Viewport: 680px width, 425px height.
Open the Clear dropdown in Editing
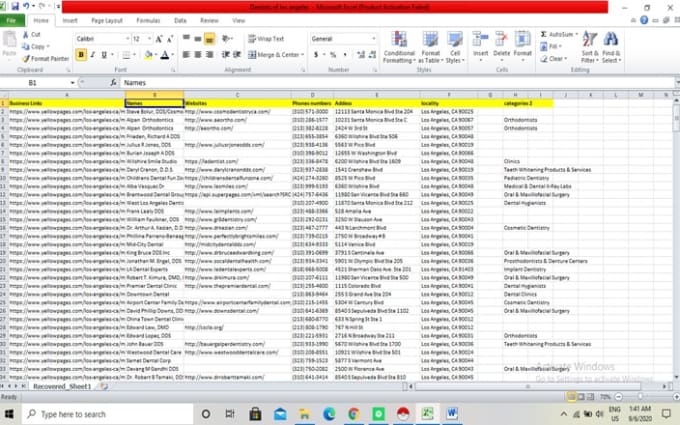click(554, 58)
